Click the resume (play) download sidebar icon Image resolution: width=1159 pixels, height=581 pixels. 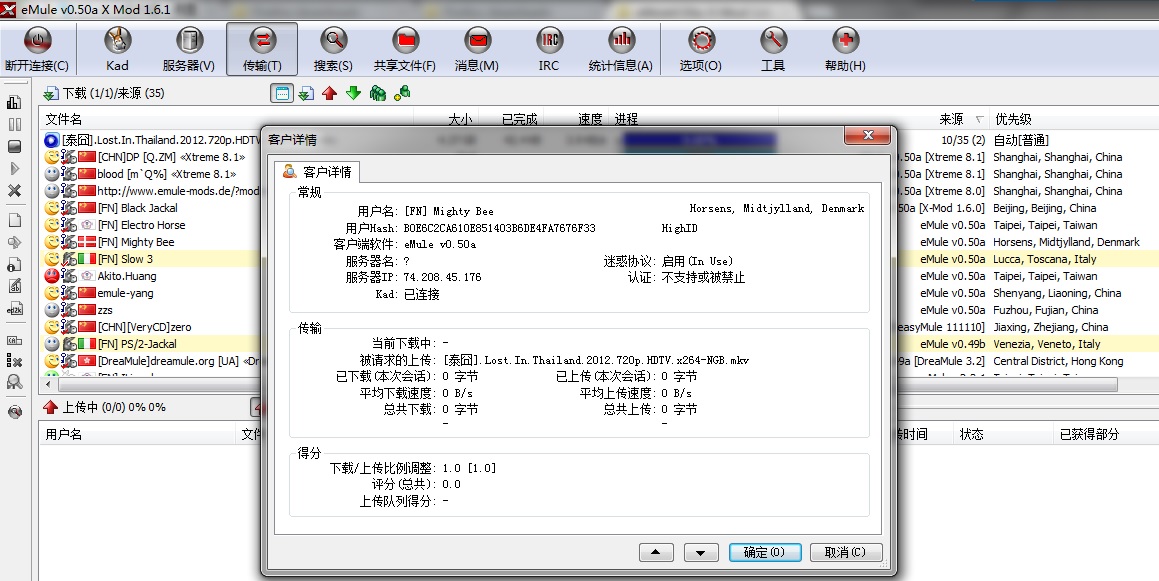pyautogui.click(x=14, y=169)
